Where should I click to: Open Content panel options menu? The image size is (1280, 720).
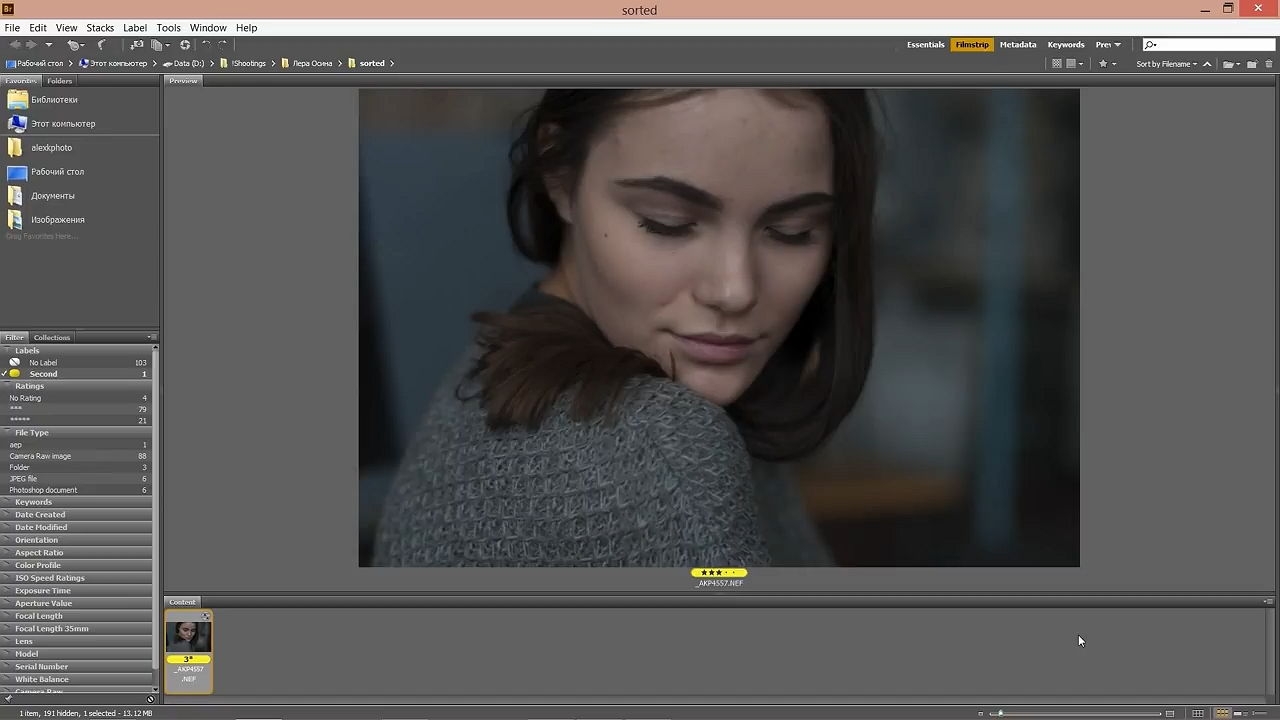coord(1268,602)
